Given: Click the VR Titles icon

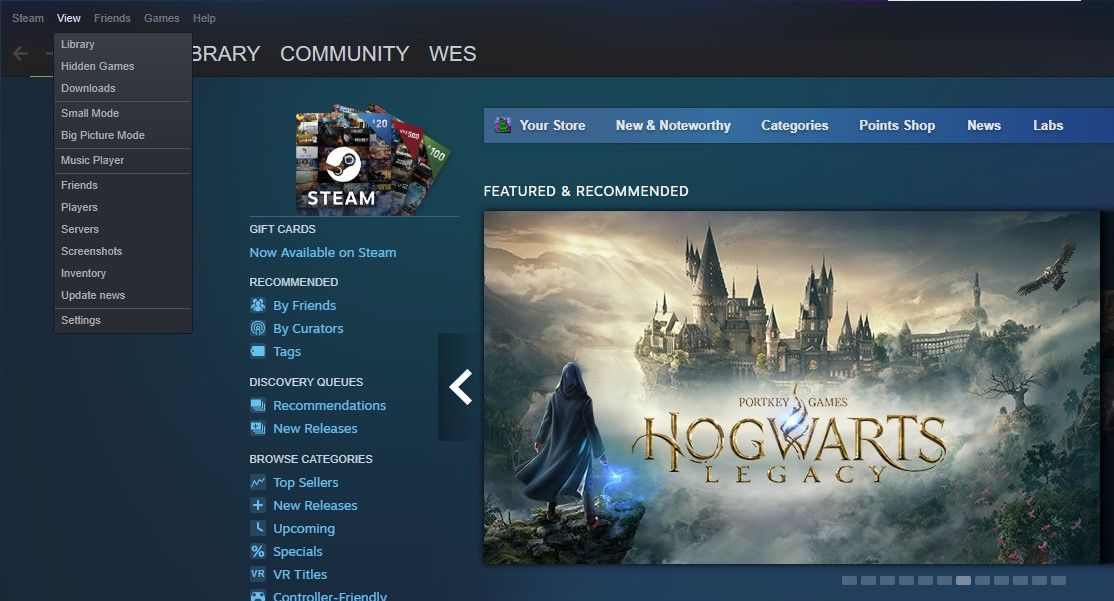Looking at the screenshot, I should point(258,574).
